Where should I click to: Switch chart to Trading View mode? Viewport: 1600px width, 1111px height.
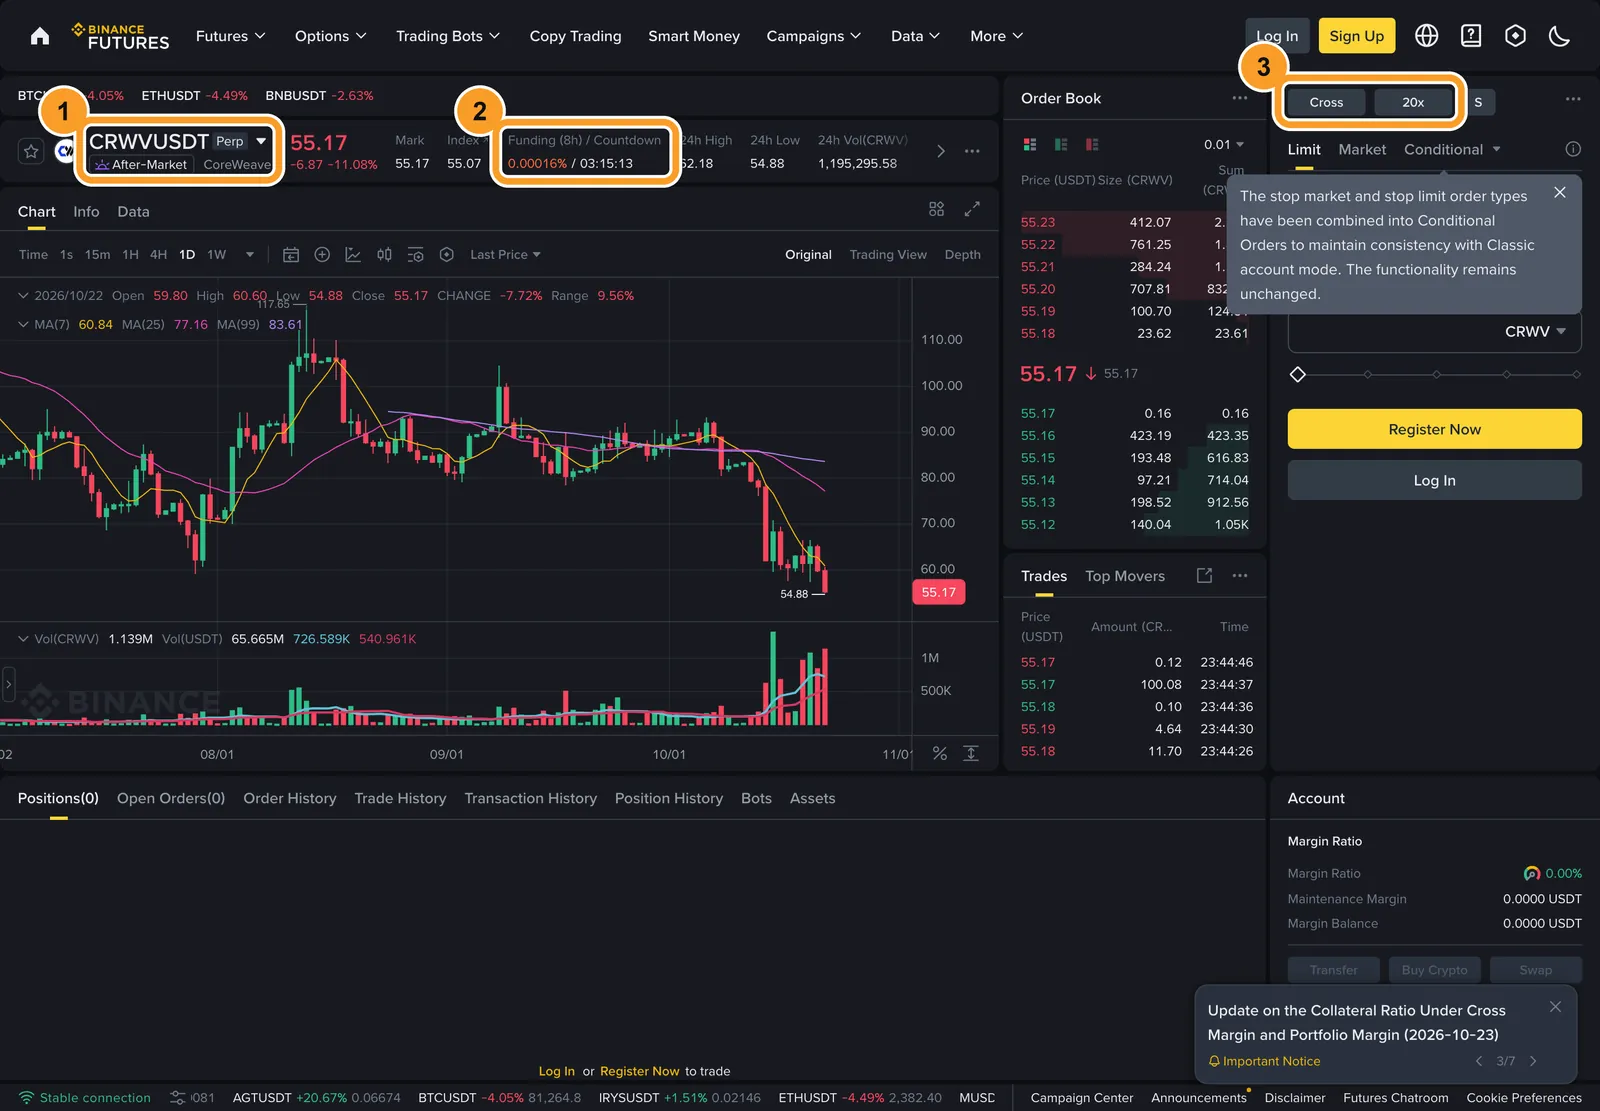click(888, 255)
